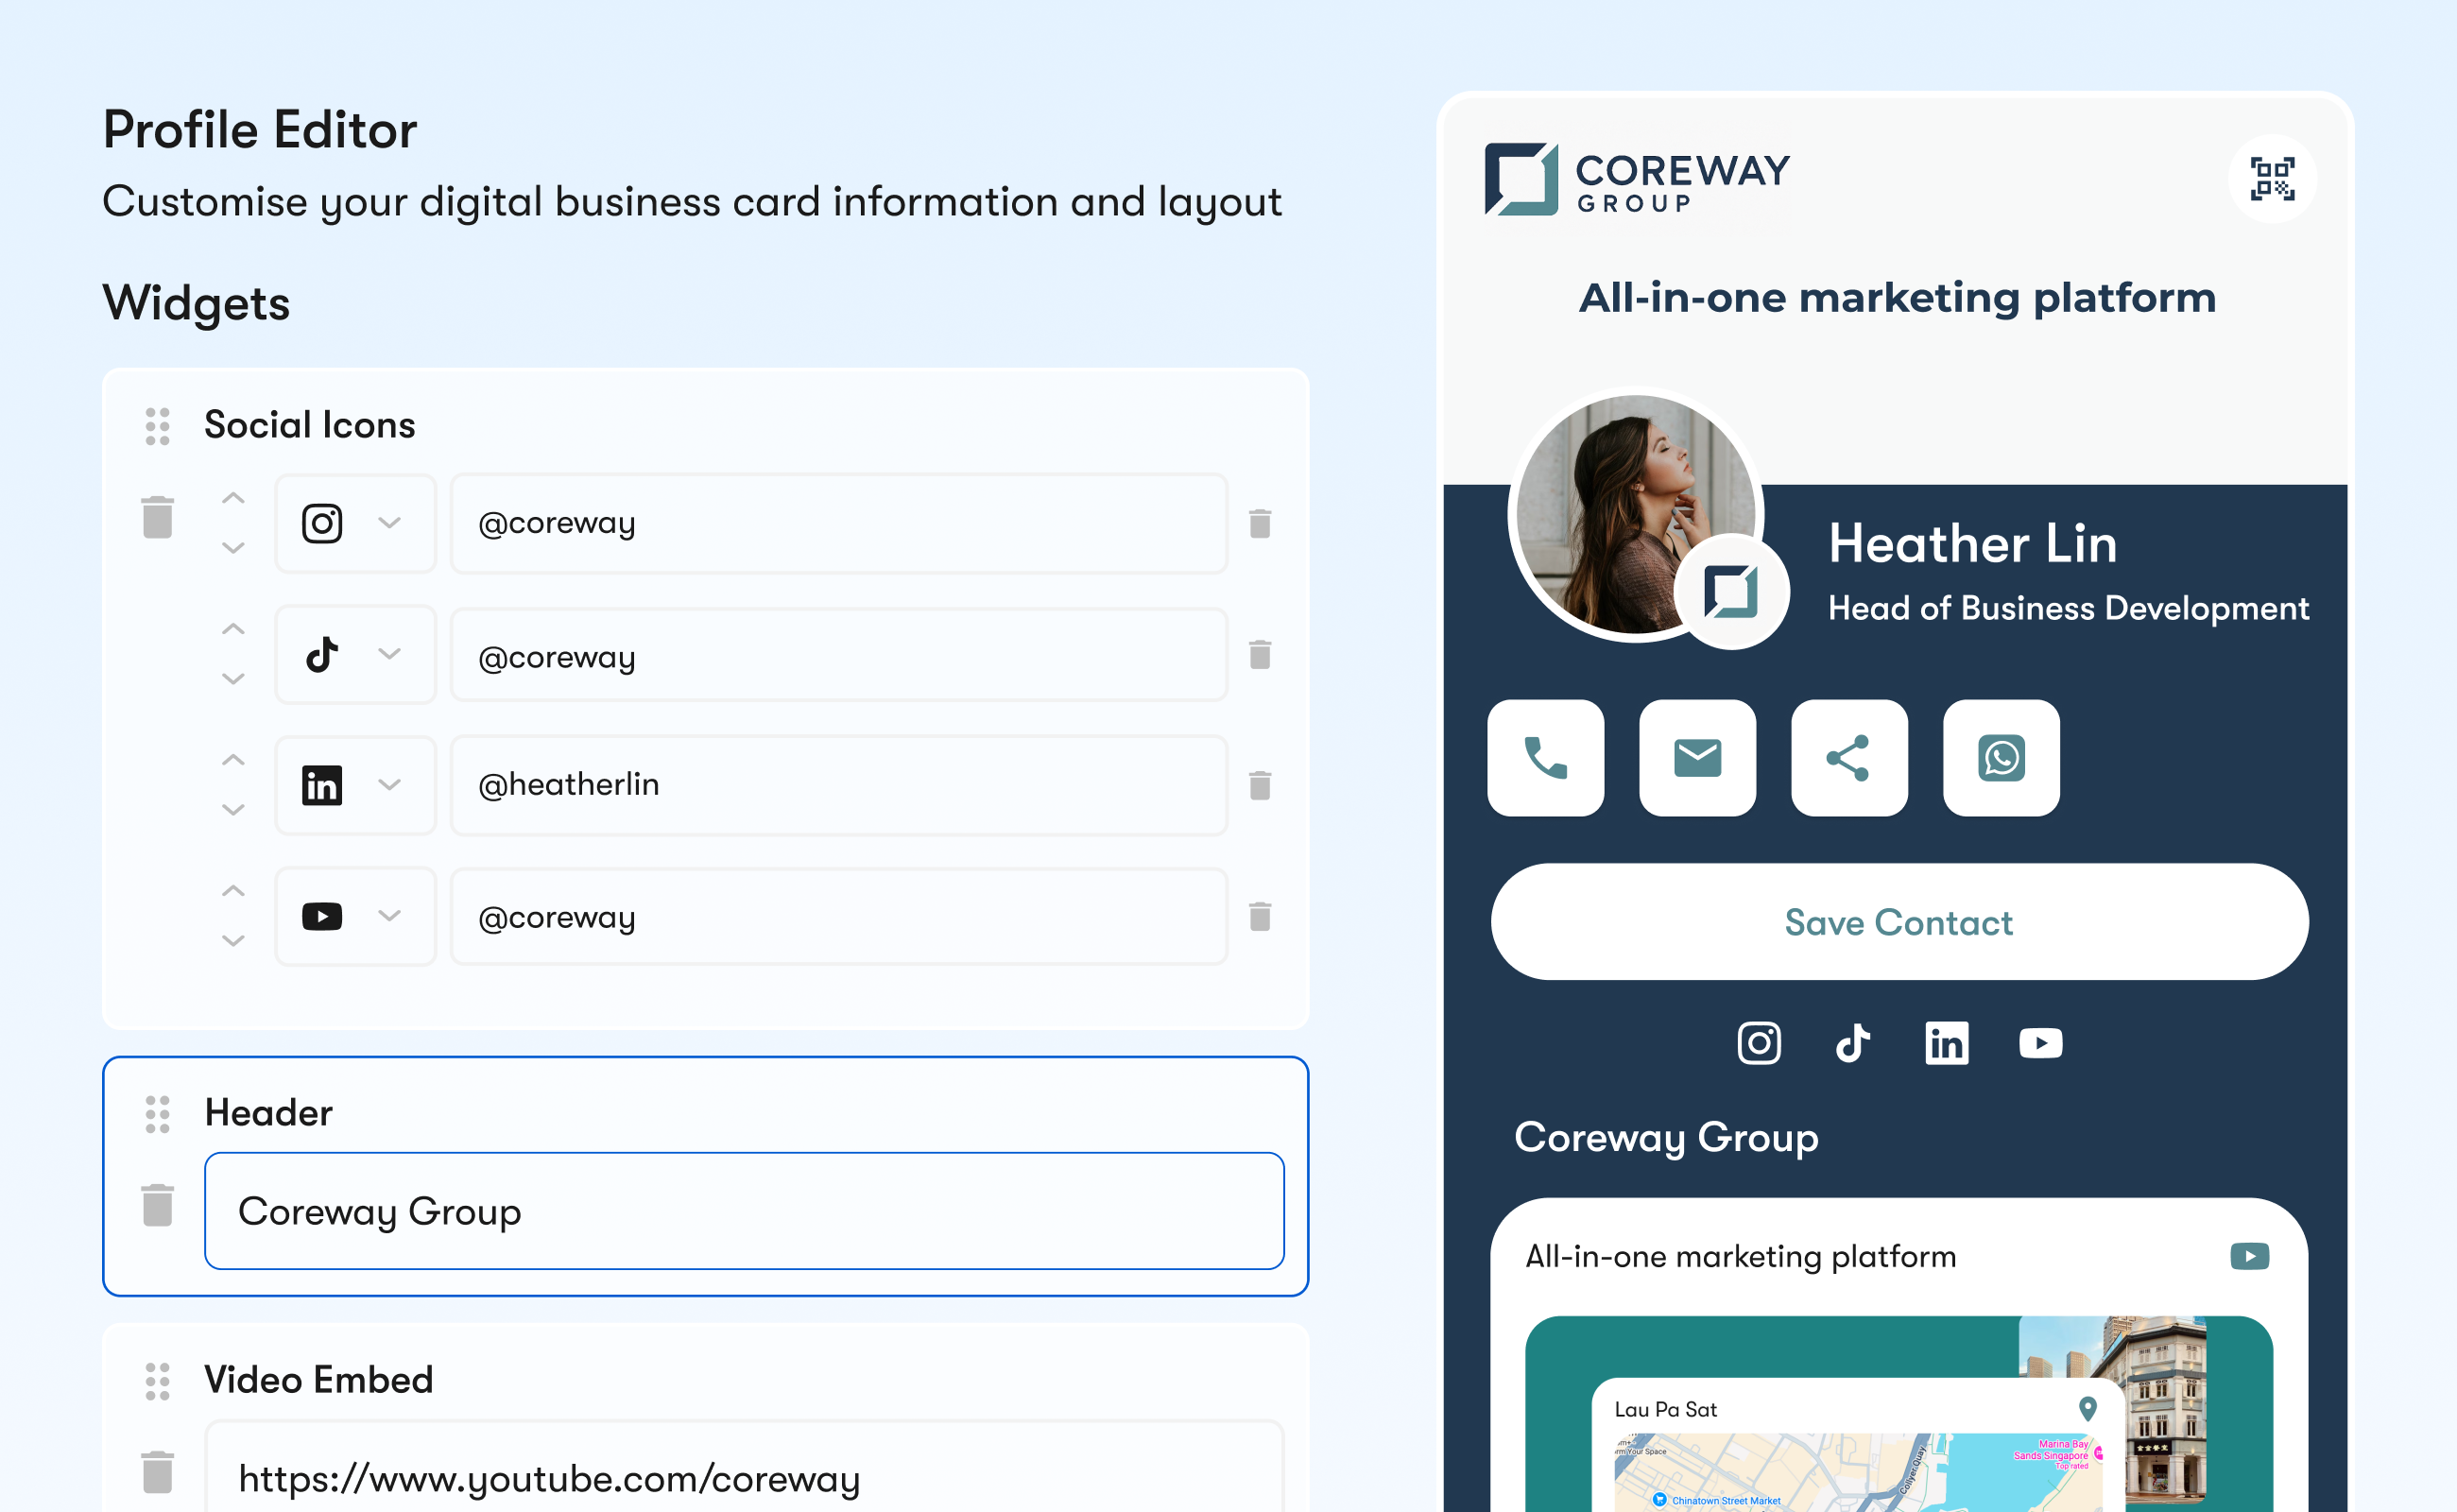Viewport: 2457px width, 1512px height.
Task: Click the 'Coreway Group' header in preview
Action: (x=1667, y=1139)
